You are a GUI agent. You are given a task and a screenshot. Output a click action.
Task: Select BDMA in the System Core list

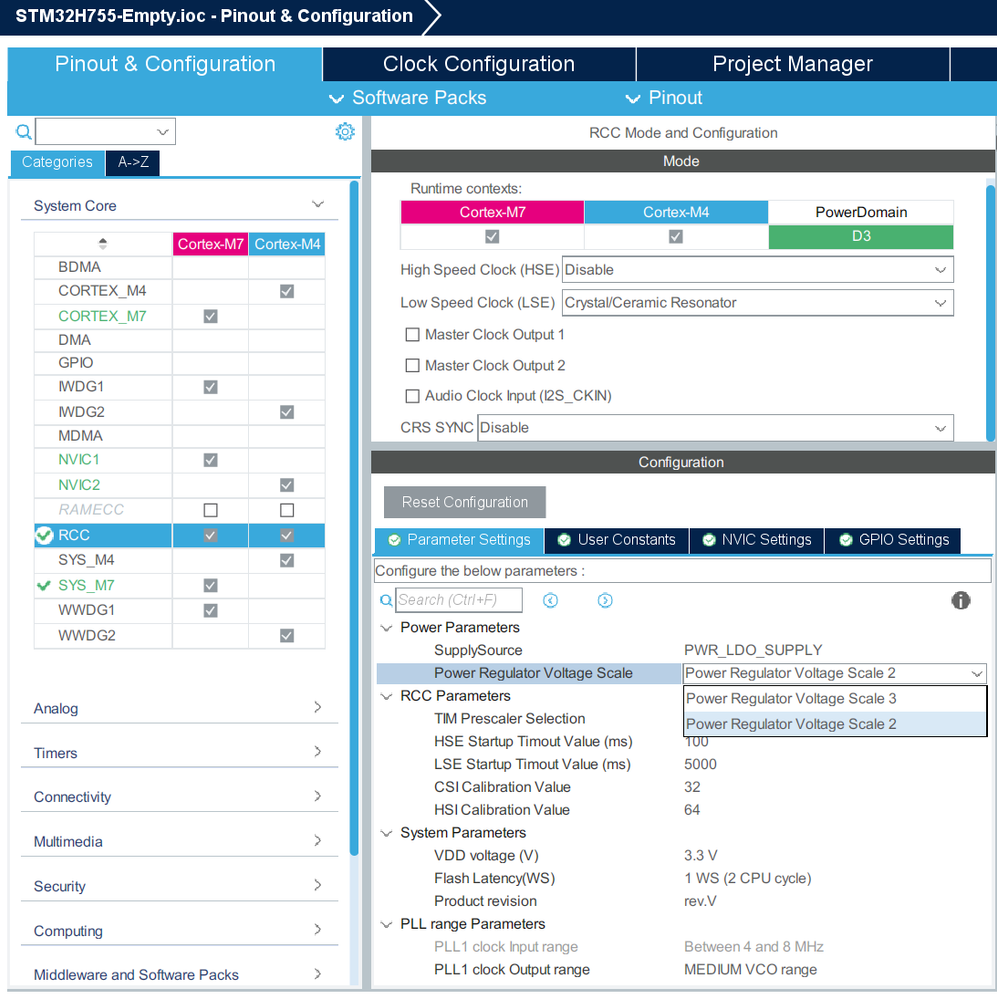tap(80, 267)
